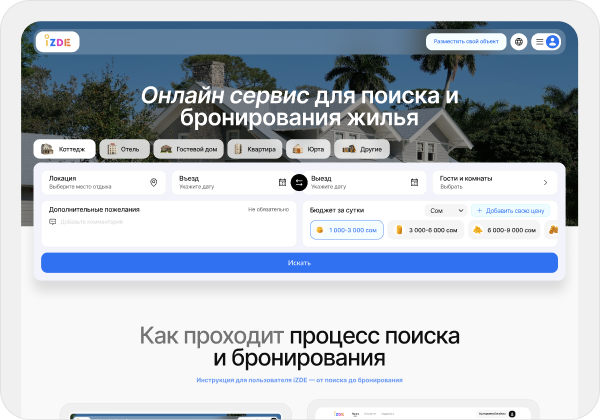600x420 pixels.
Task: Click the location pin icon
Action: click(x=153, y=182)
